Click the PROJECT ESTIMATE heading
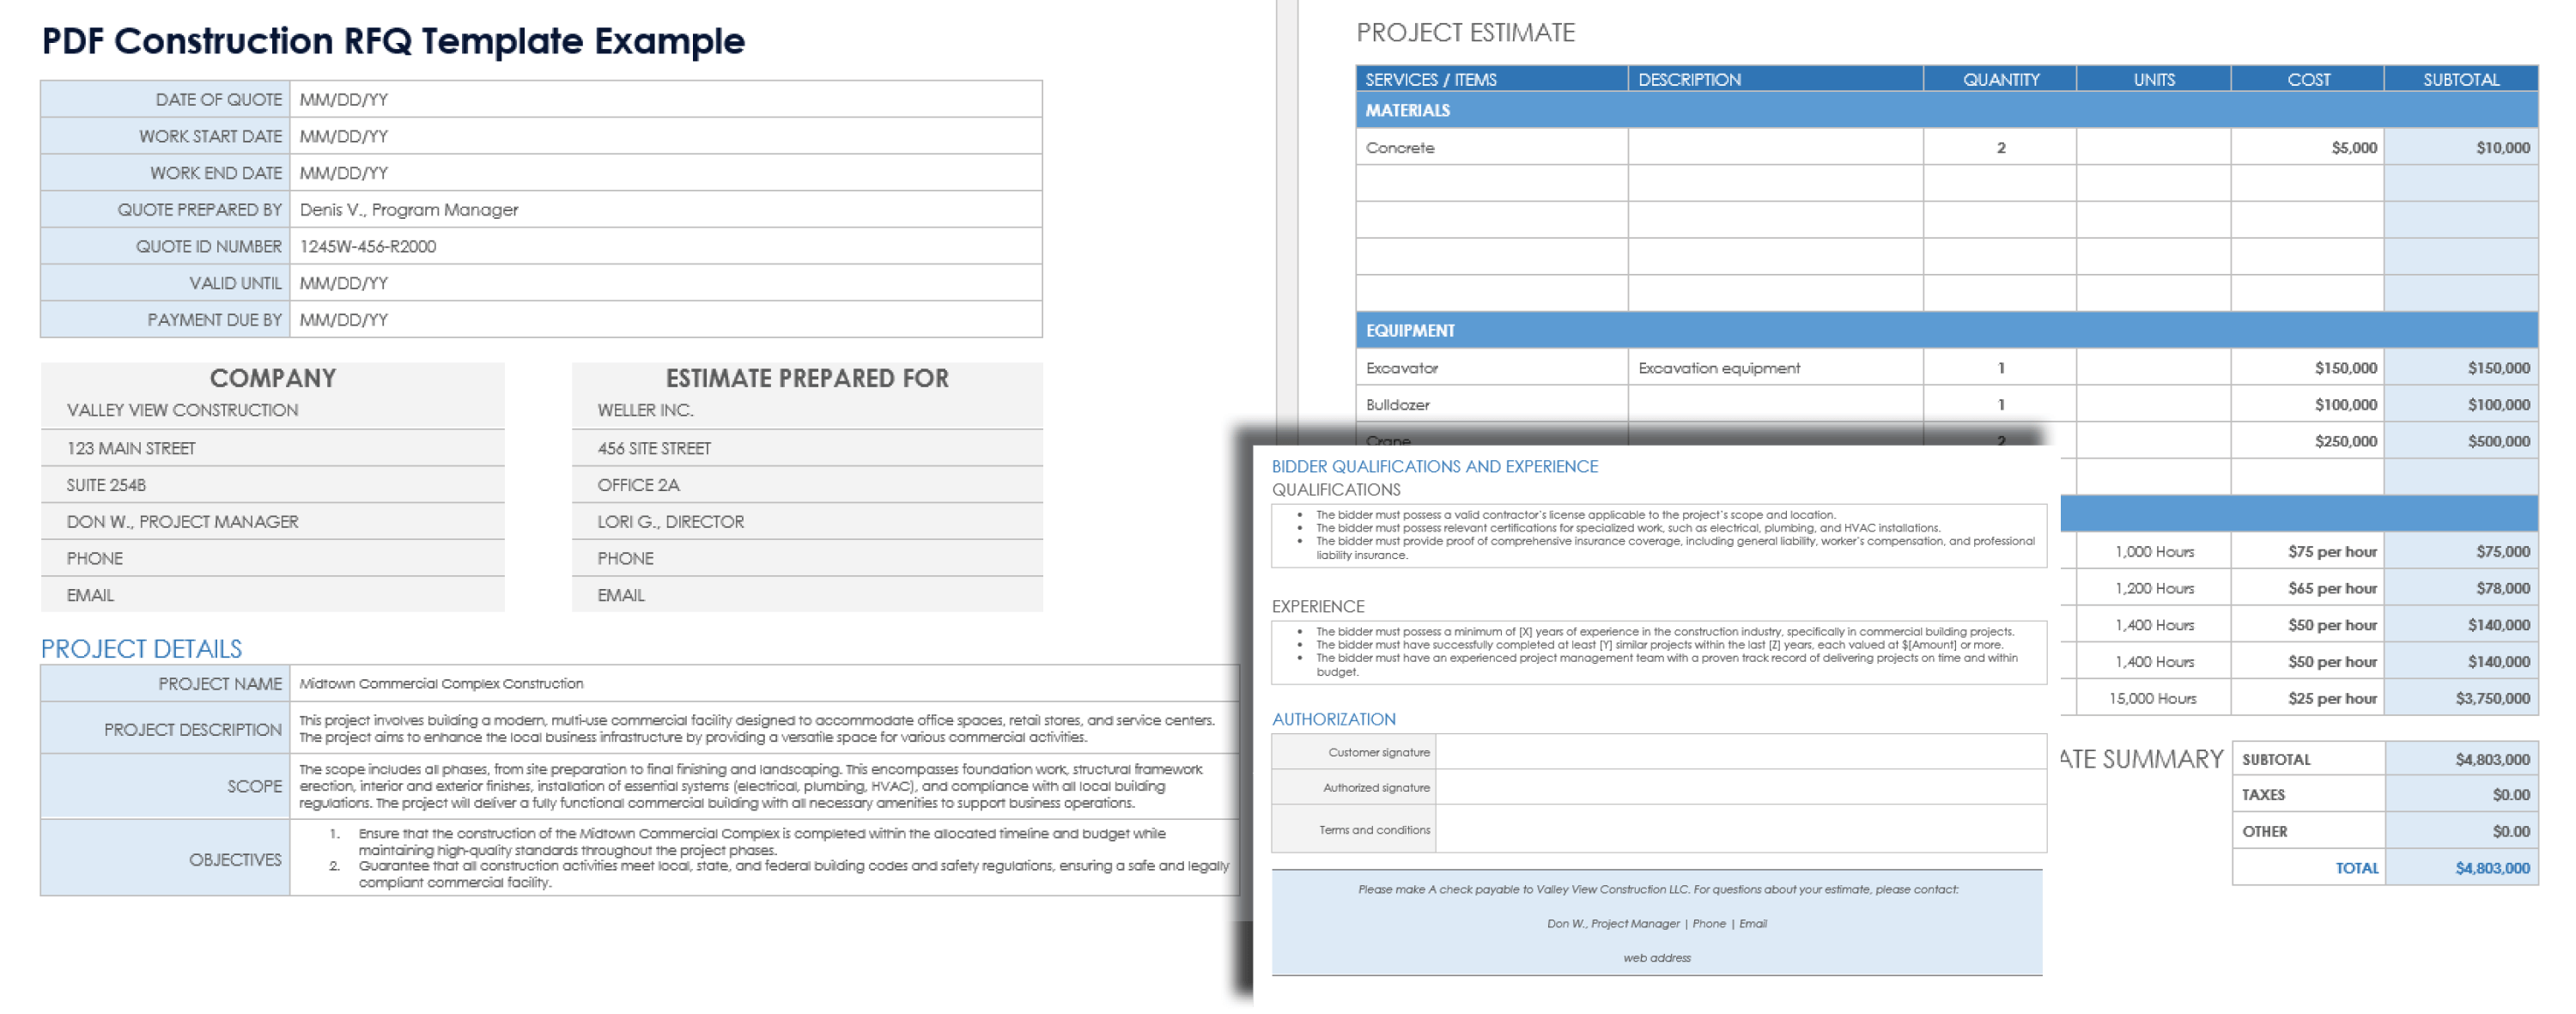 (x=1465, y=33)
